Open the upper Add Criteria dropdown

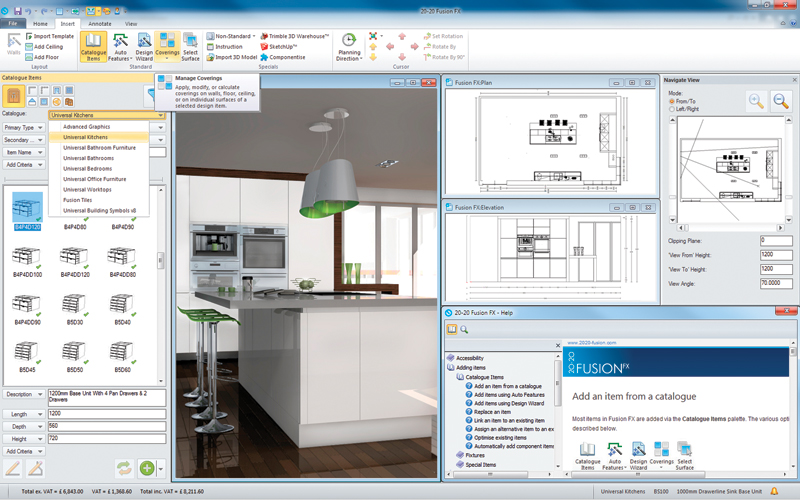[23, 165]
